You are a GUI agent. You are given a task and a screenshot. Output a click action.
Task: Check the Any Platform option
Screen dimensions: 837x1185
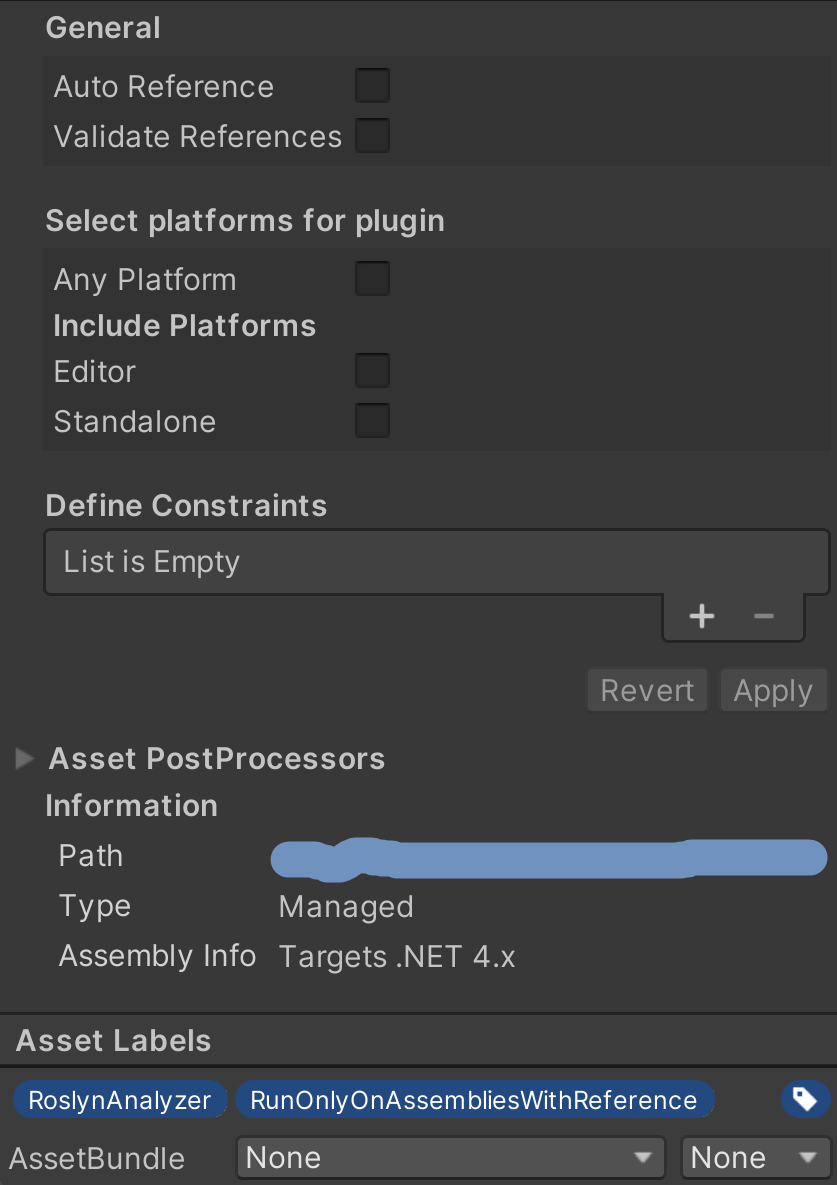(371, 278)
